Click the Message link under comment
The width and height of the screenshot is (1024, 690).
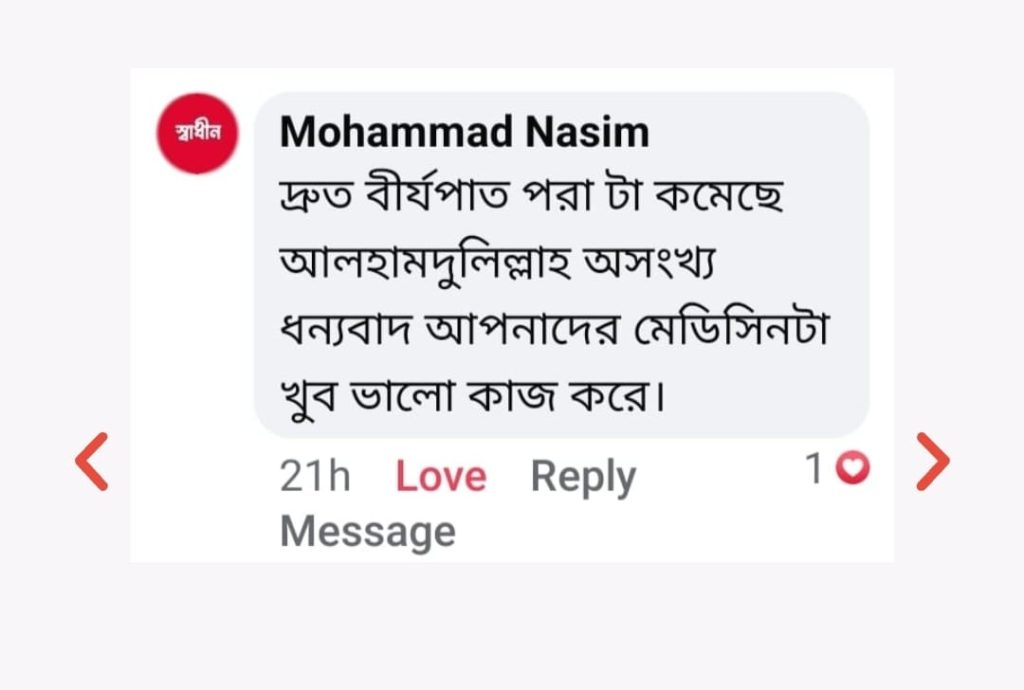367,531
